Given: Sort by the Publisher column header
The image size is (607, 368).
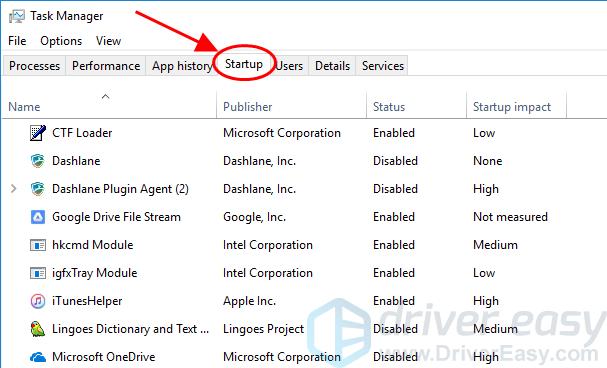Looking at the screenshot, I should tap(248, 107).
